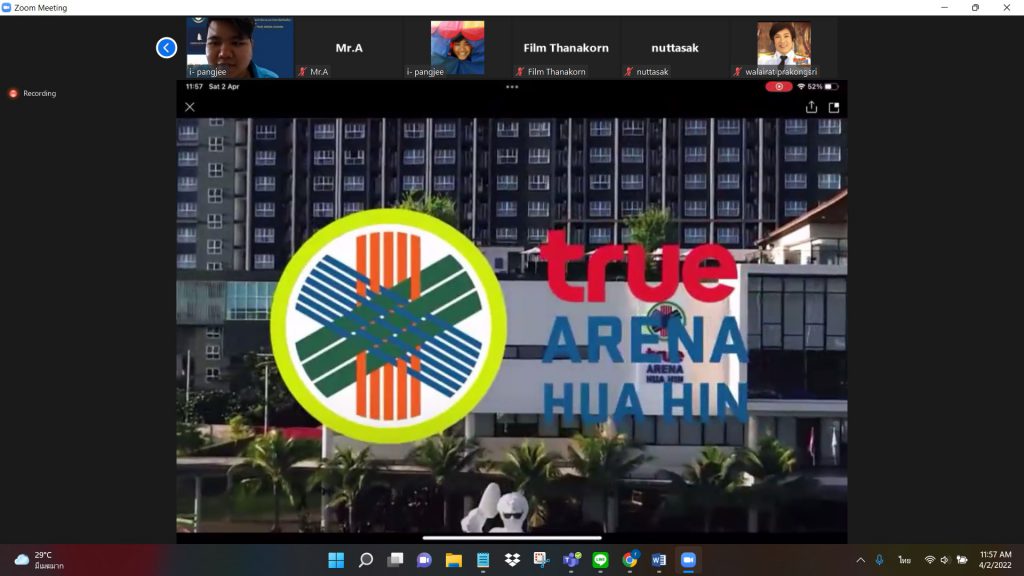Image resolution: width=1024 pixels, height=576 pixels.
Task: Click muted microphone icon beside Film Thanakorn label
Action: tap(520, 72)
